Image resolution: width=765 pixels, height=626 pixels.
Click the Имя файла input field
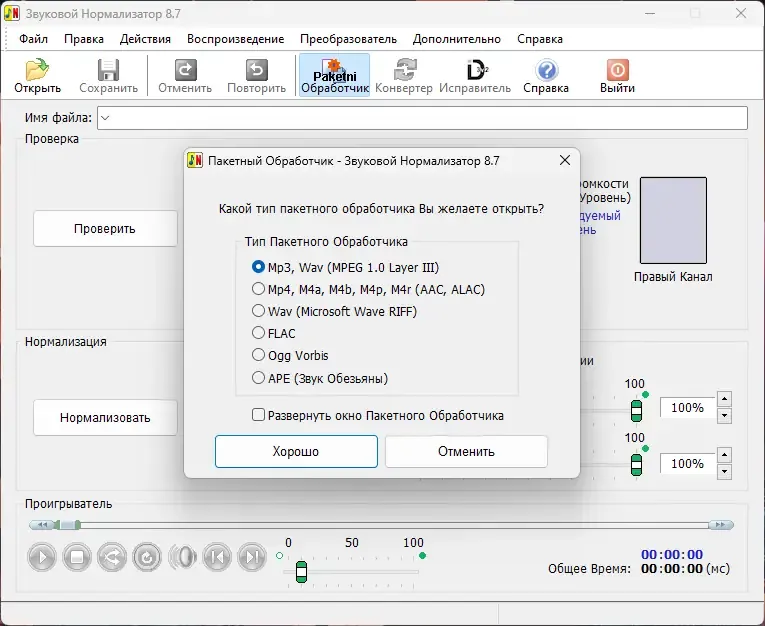tap(423, 118)
